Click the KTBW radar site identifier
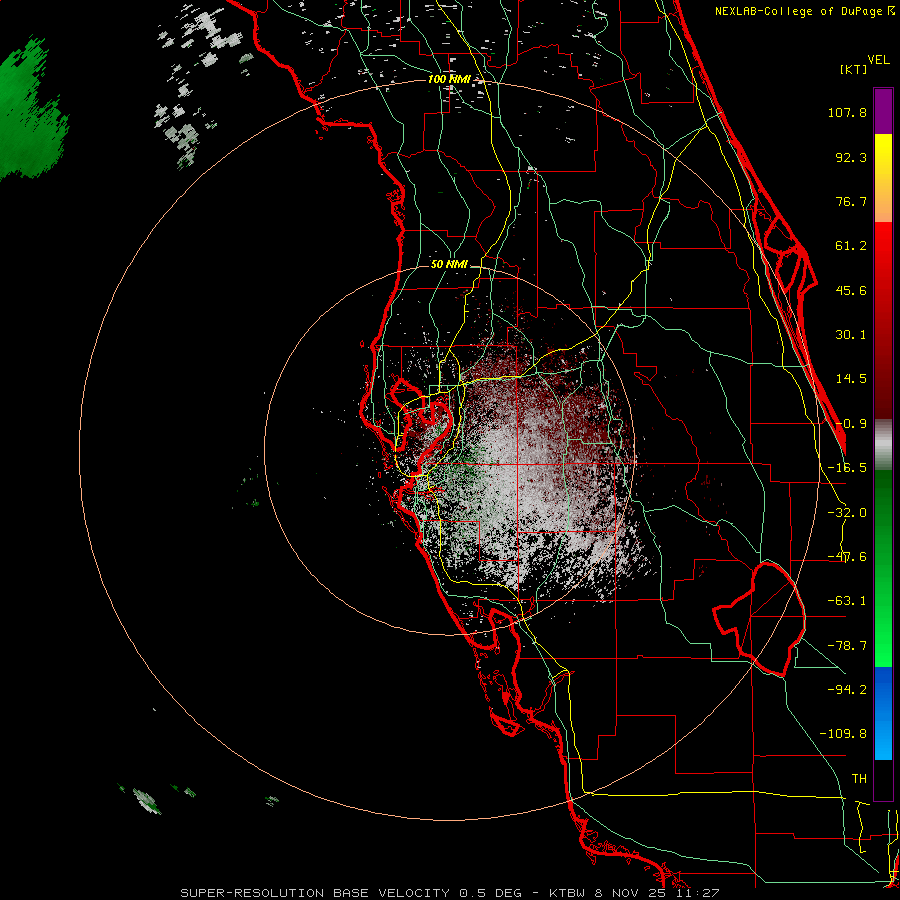Viewport: 900px width, 900px height. coord(568,893)
